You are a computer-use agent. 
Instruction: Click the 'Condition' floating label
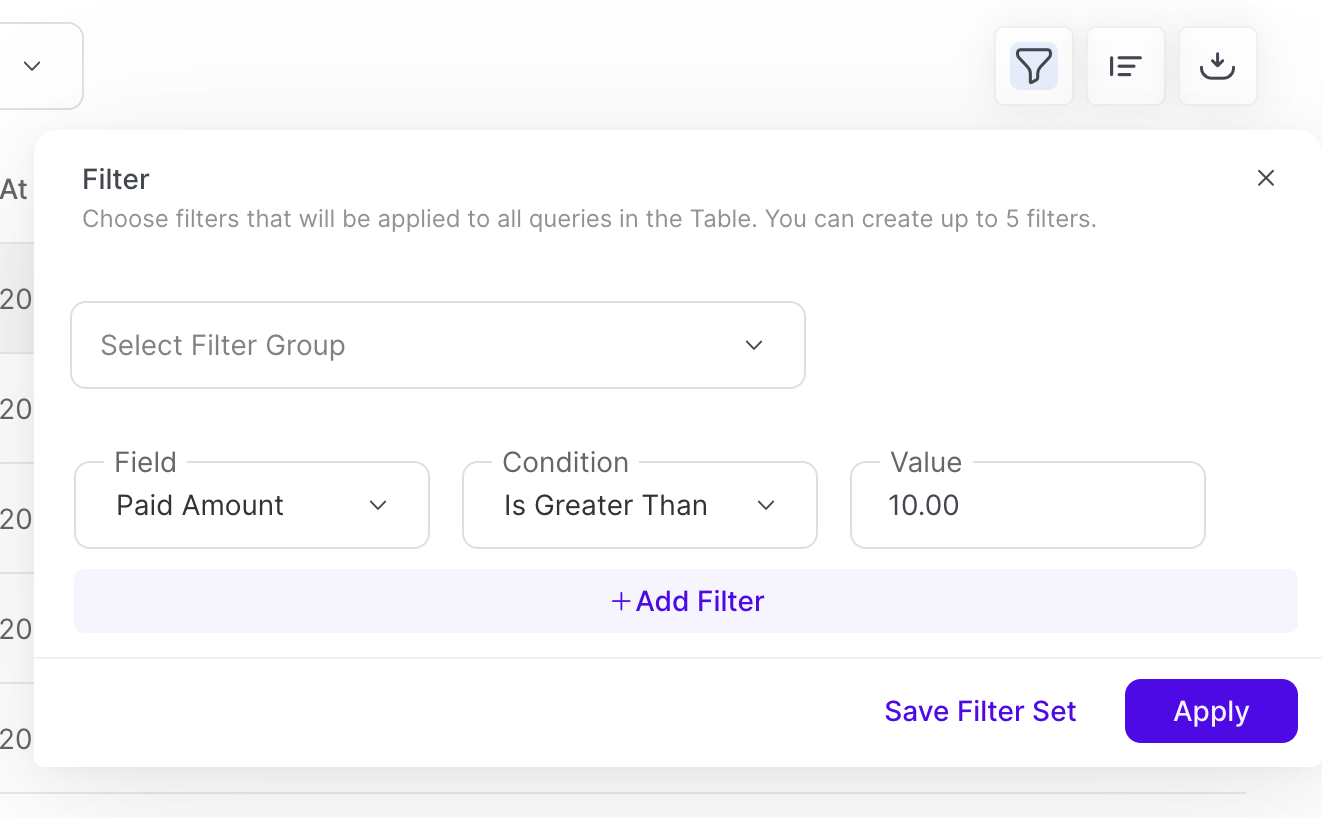tap(565, 462)
